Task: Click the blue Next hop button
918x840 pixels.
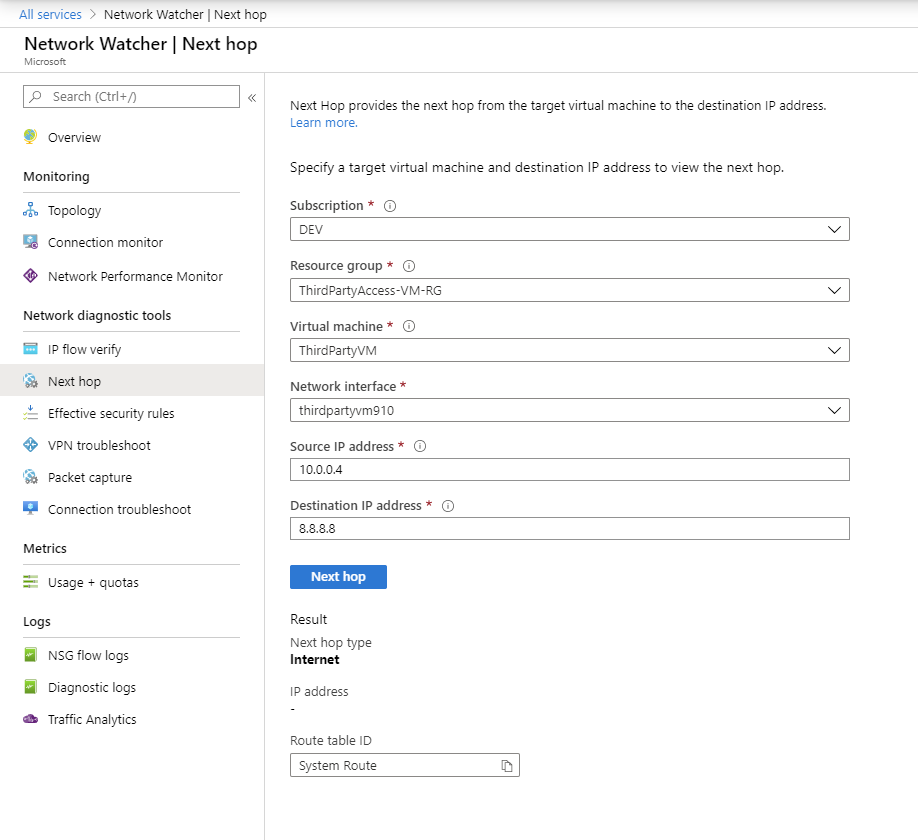Action: tap(338, 577)
